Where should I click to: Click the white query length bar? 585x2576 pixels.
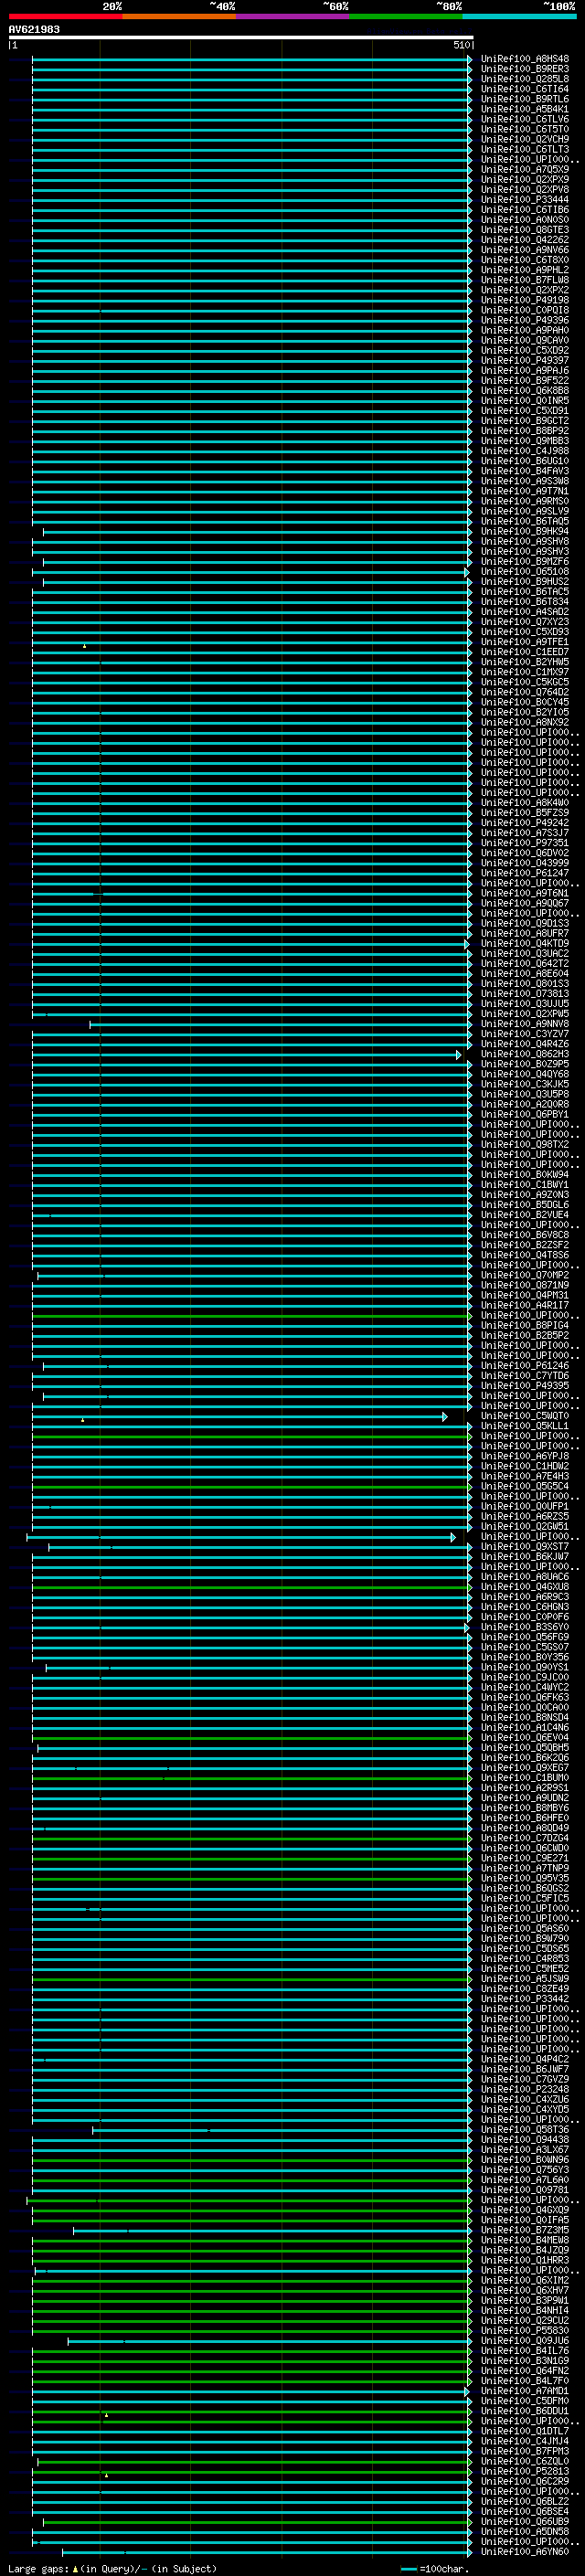click(x=241, y=37)
